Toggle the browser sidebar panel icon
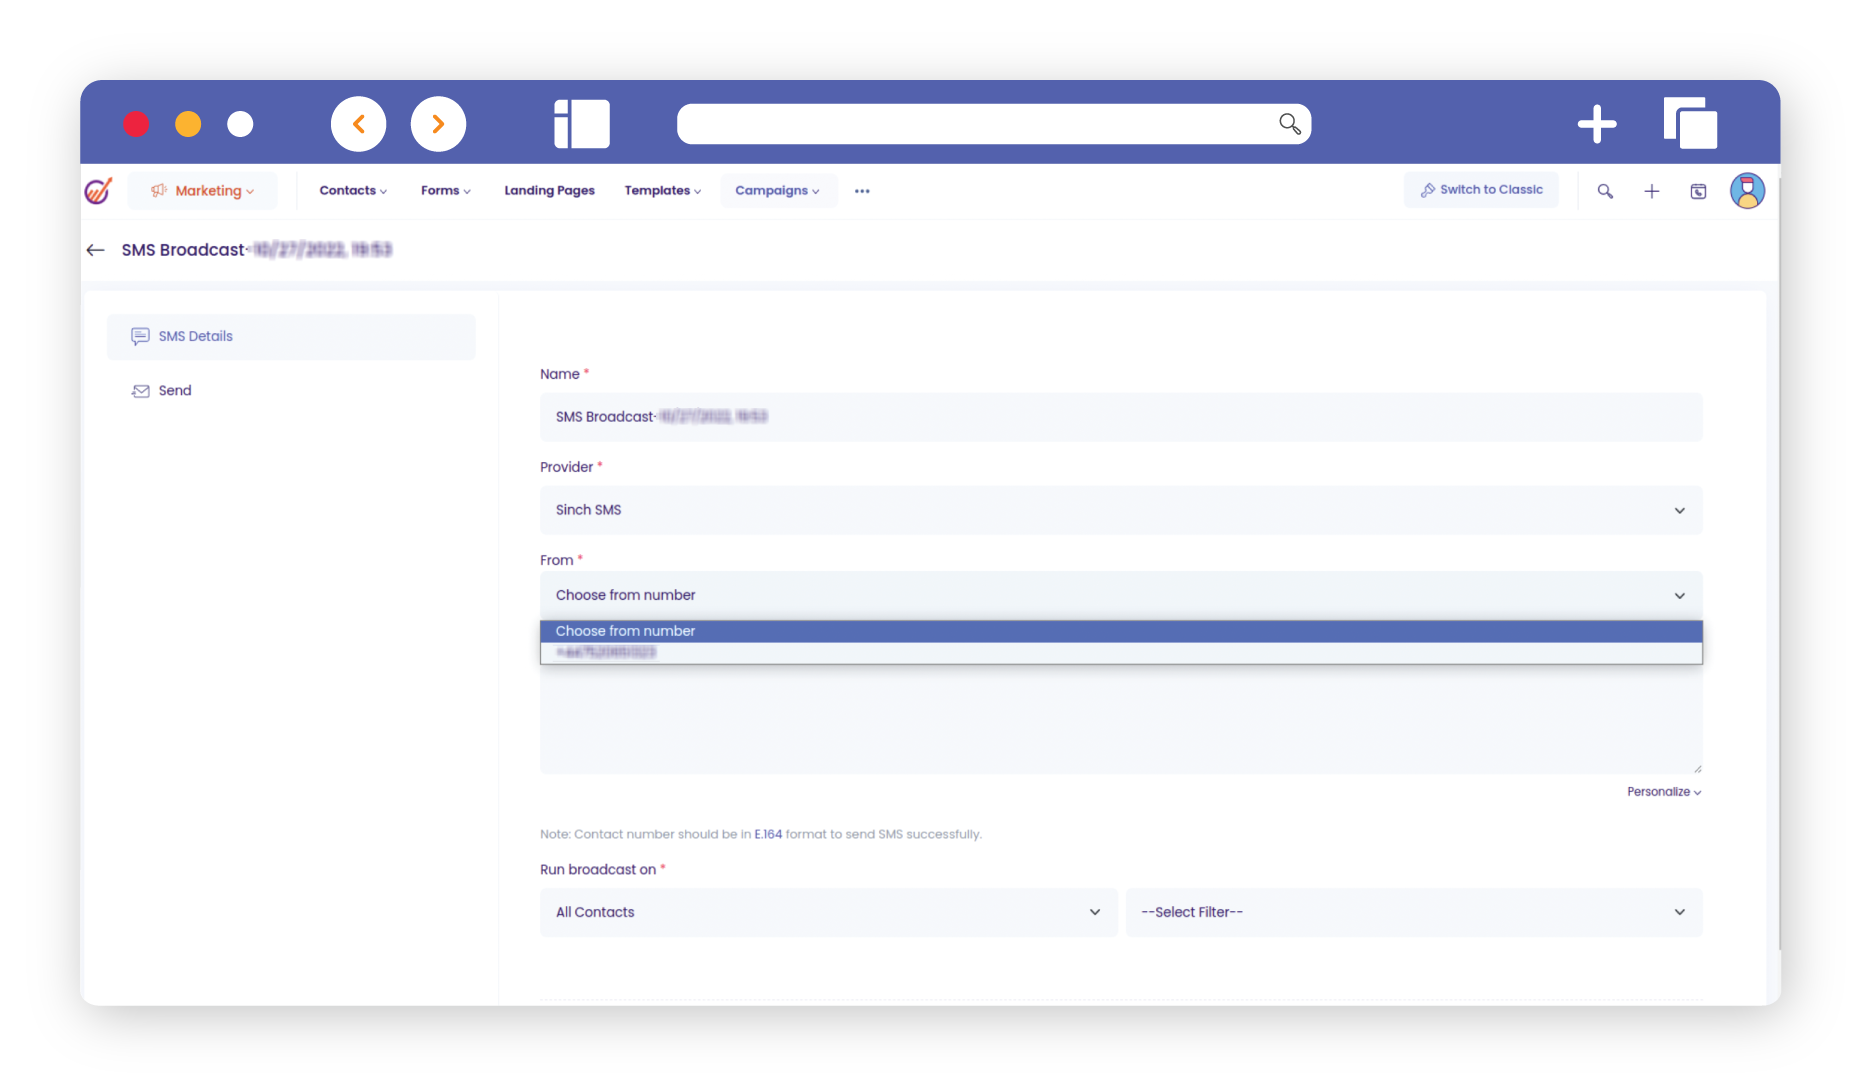The height and width of the screenshot is (1087, 1861). pos(581,124)
